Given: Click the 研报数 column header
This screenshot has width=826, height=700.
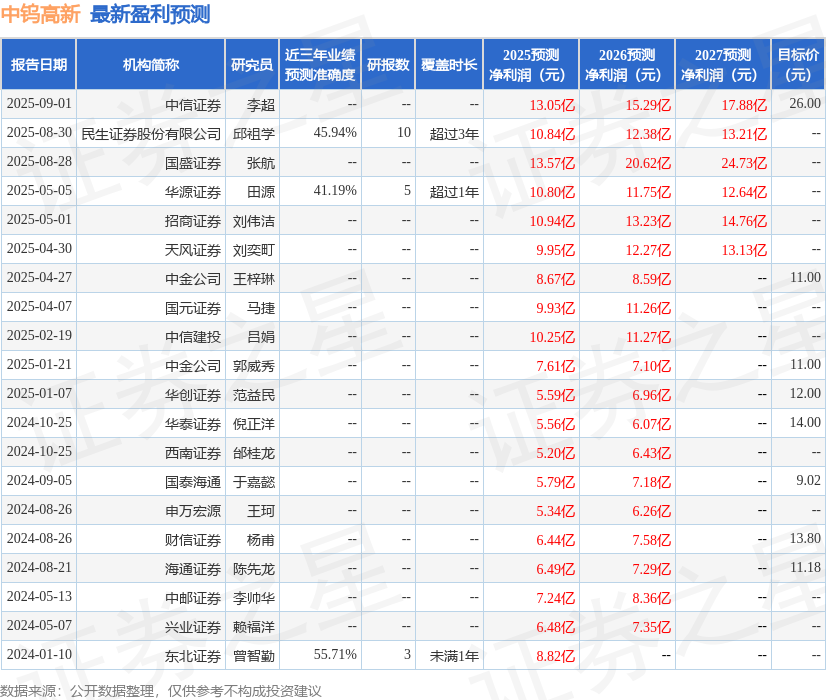Looking at the screenshot, I should [388, 64].
